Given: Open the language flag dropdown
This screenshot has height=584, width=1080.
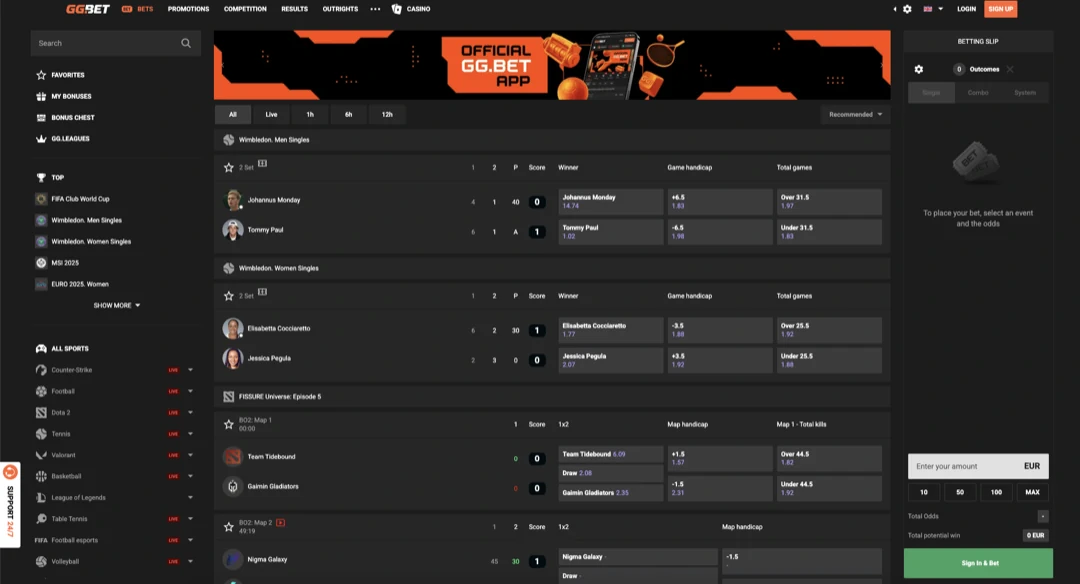Looking at the screenshot, I should 933,9.
